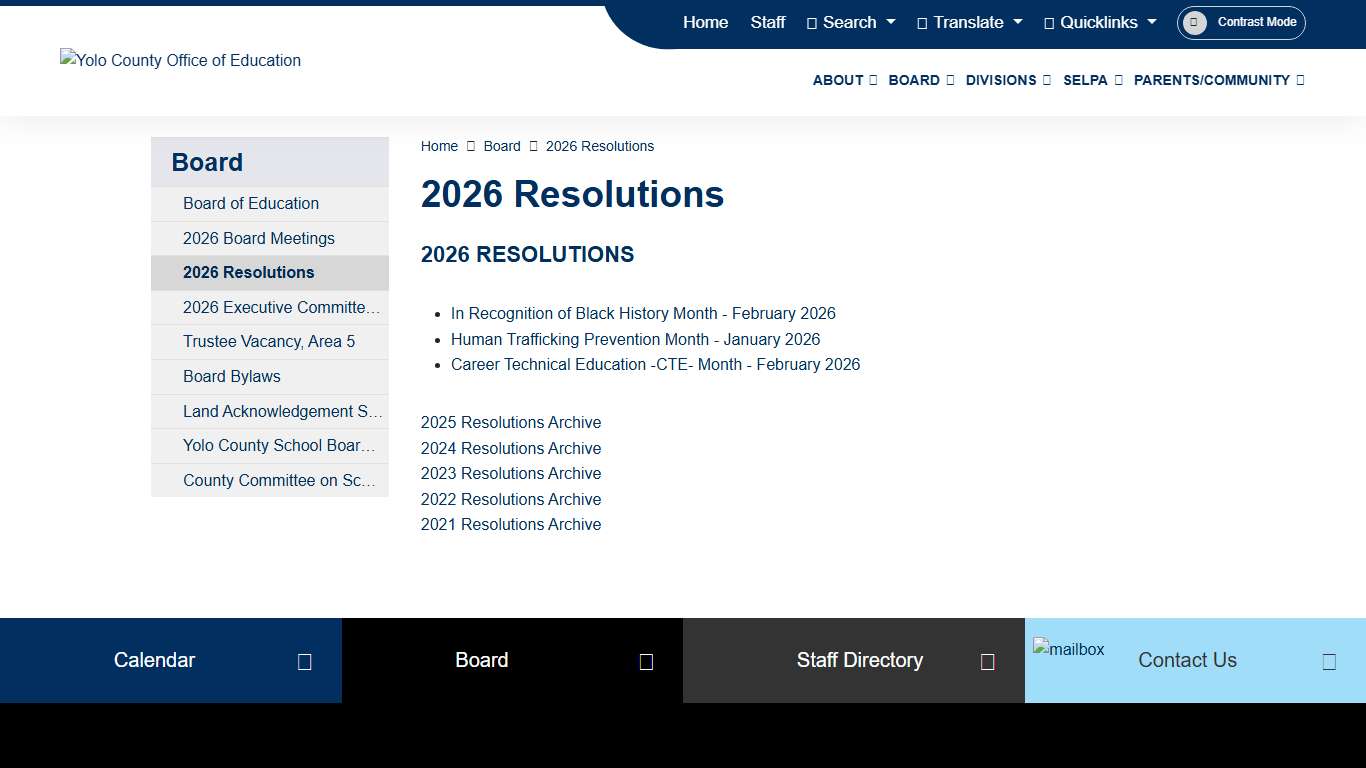The width and height of the screenshot is (1366, 768).
Task: Click the Staff Directory icon in the footer
Action: pos(988,660)
